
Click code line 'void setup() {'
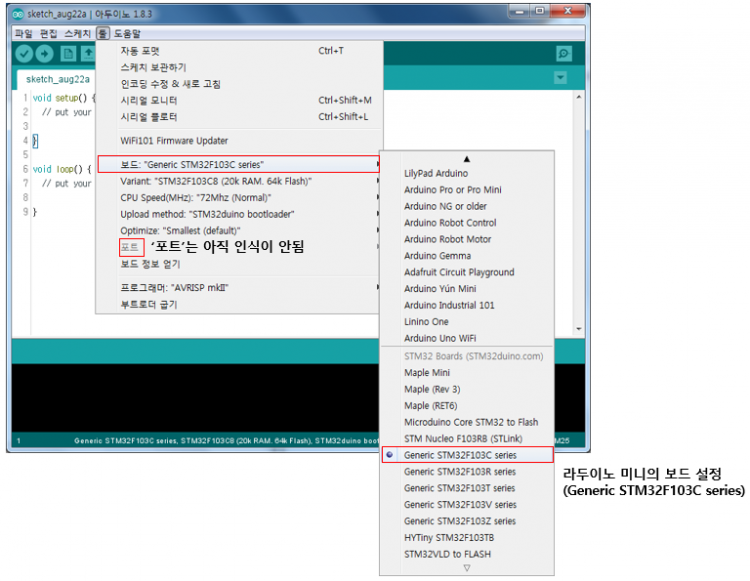(x=64, y=98)
